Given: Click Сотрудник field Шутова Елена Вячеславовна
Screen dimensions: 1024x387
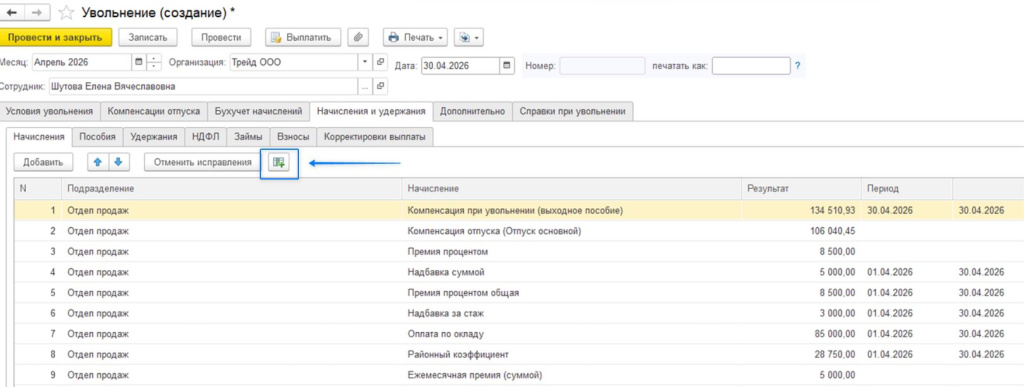Looking at the screenshot, I should click(x=203, y=86).
